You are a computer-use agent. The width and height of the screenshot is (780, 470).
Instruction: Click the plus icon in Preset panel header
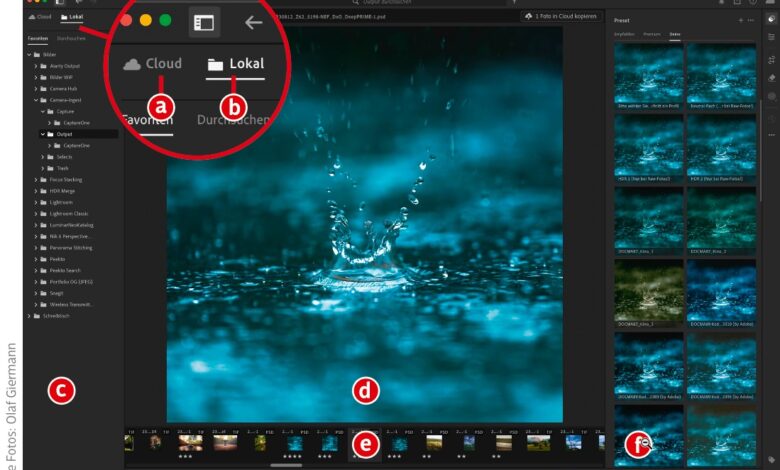click(x=741, y=20)
